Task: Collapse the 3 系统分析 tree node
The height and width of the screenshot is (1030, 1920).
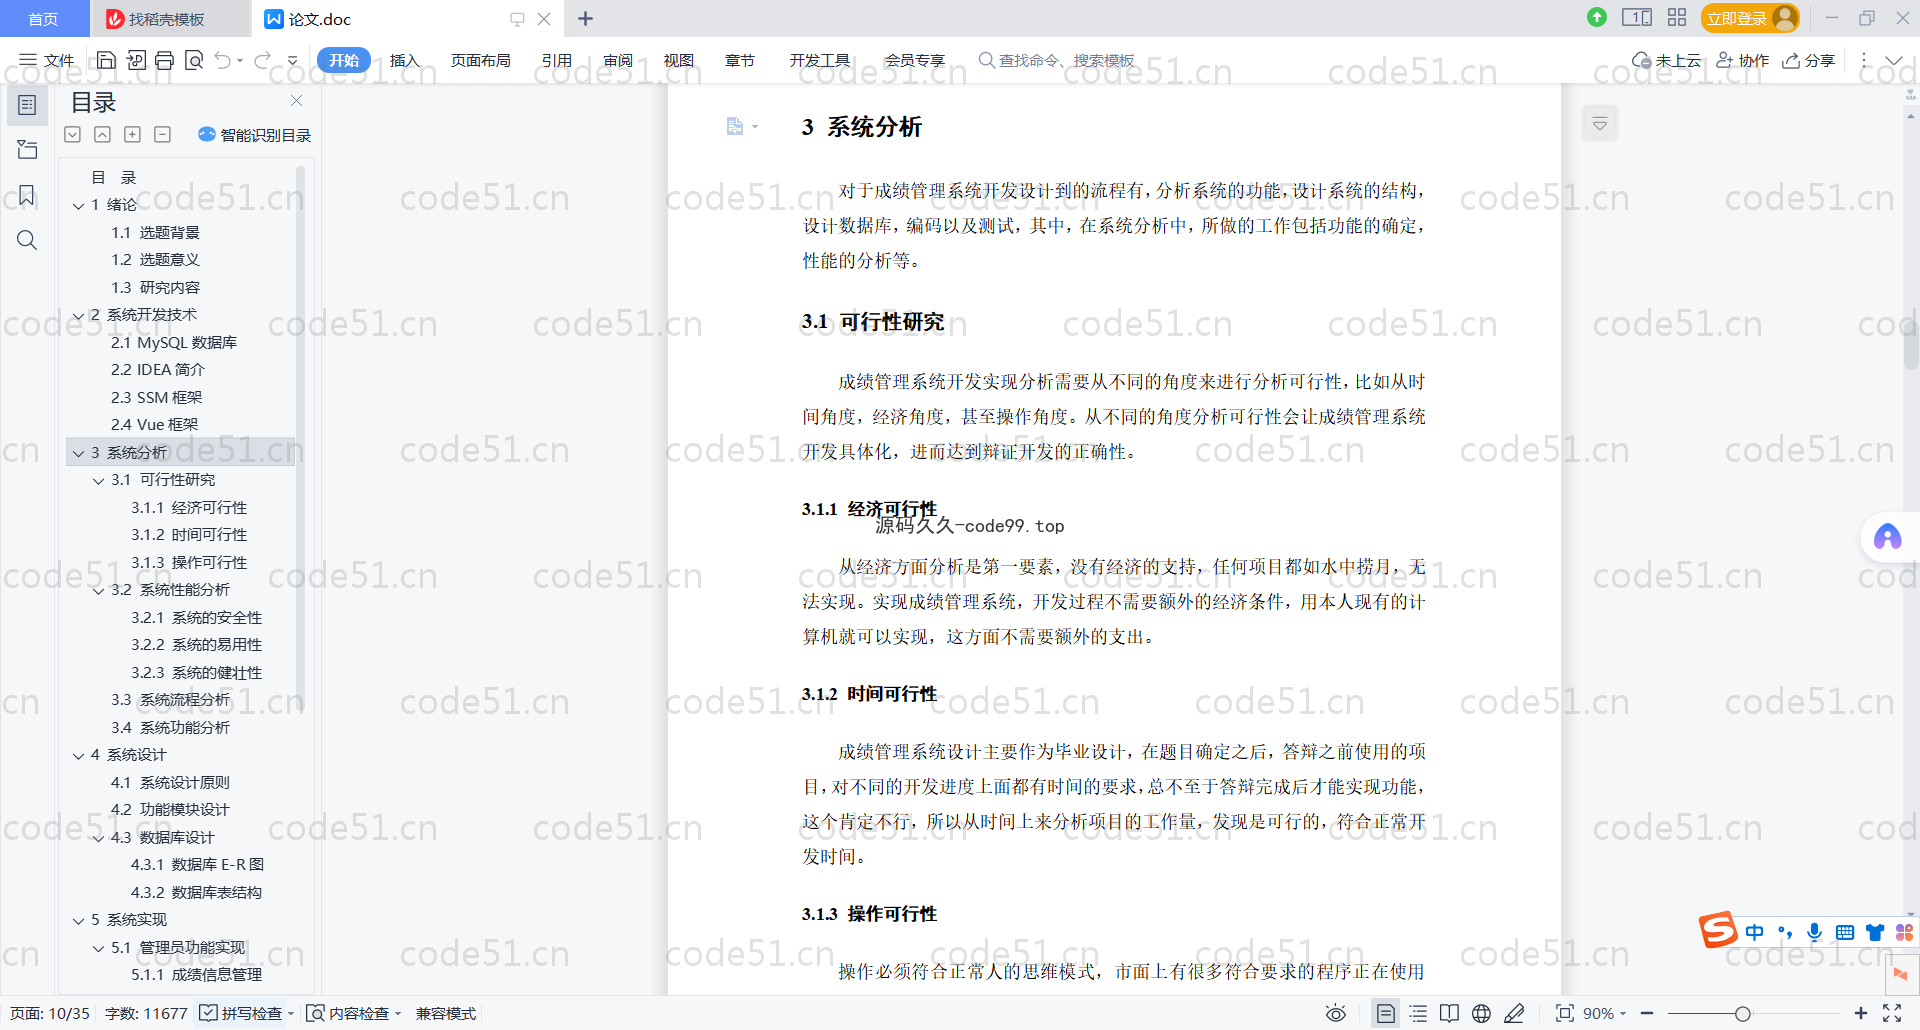Action: click(78, 453)
